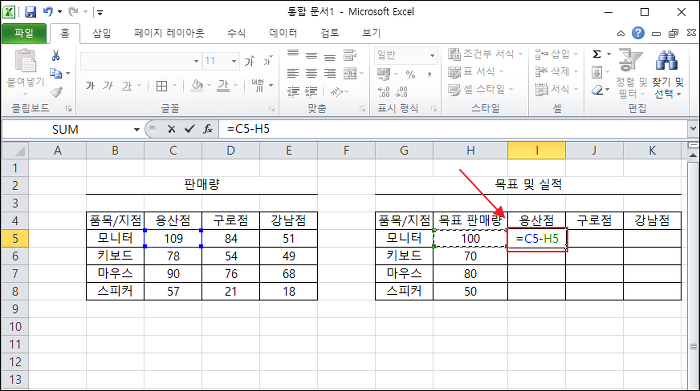Open the 셀 스타일 cell styles menu
700x391 pixels.
click(481, 89)
